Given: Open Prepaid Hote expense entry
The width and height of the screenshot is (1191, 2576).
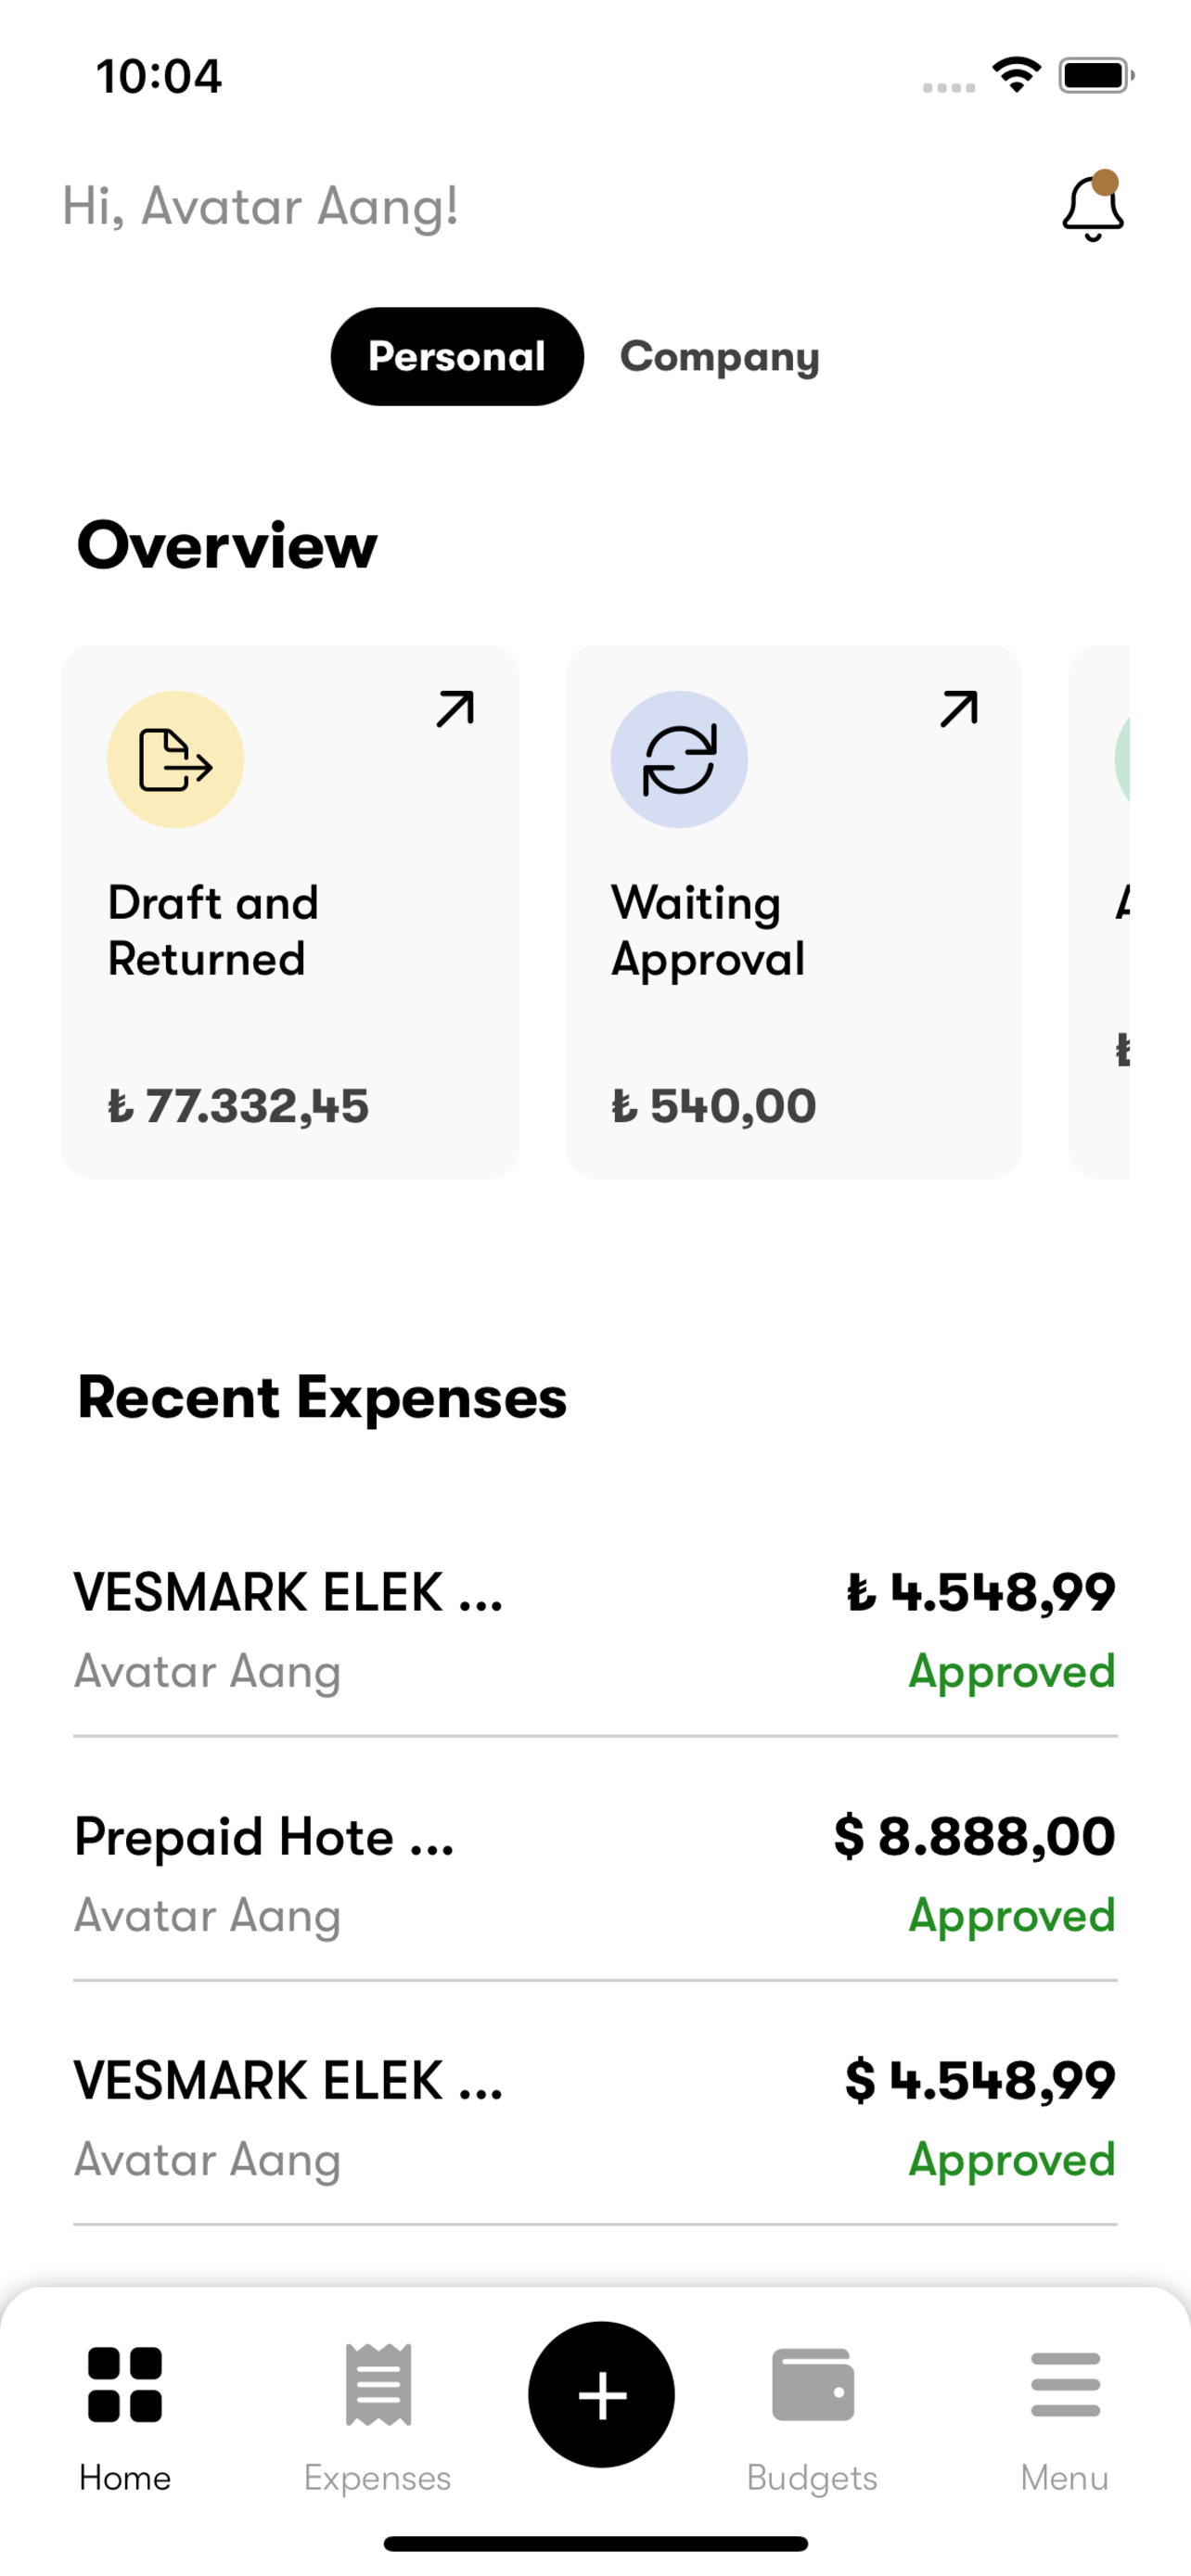Looking at the screenshot, I should pyautogui.click(x=595, y=1874).
